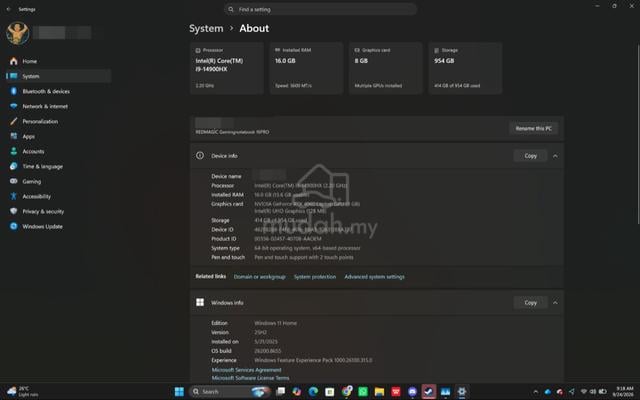The height and width of the screenshot is (400, 640).
Task: Click the Privacy & security shield icon
Action: tap(13, 211)
